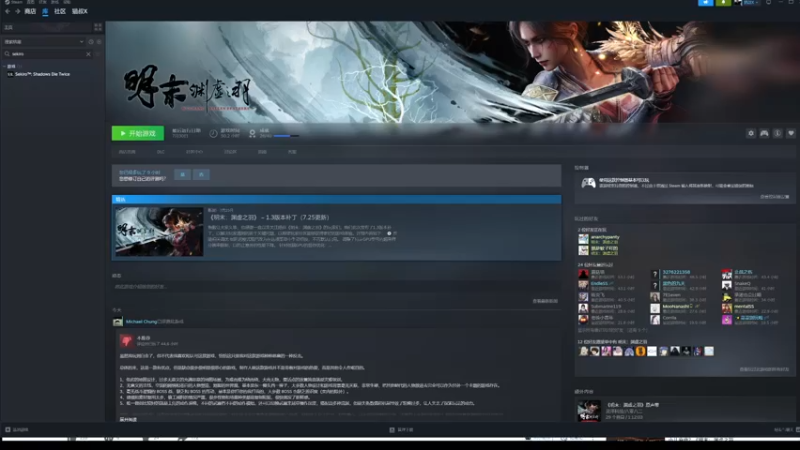Open friend SnakeQ's entry
This screenshot has height=450, width=800.
tap(749, 285)
